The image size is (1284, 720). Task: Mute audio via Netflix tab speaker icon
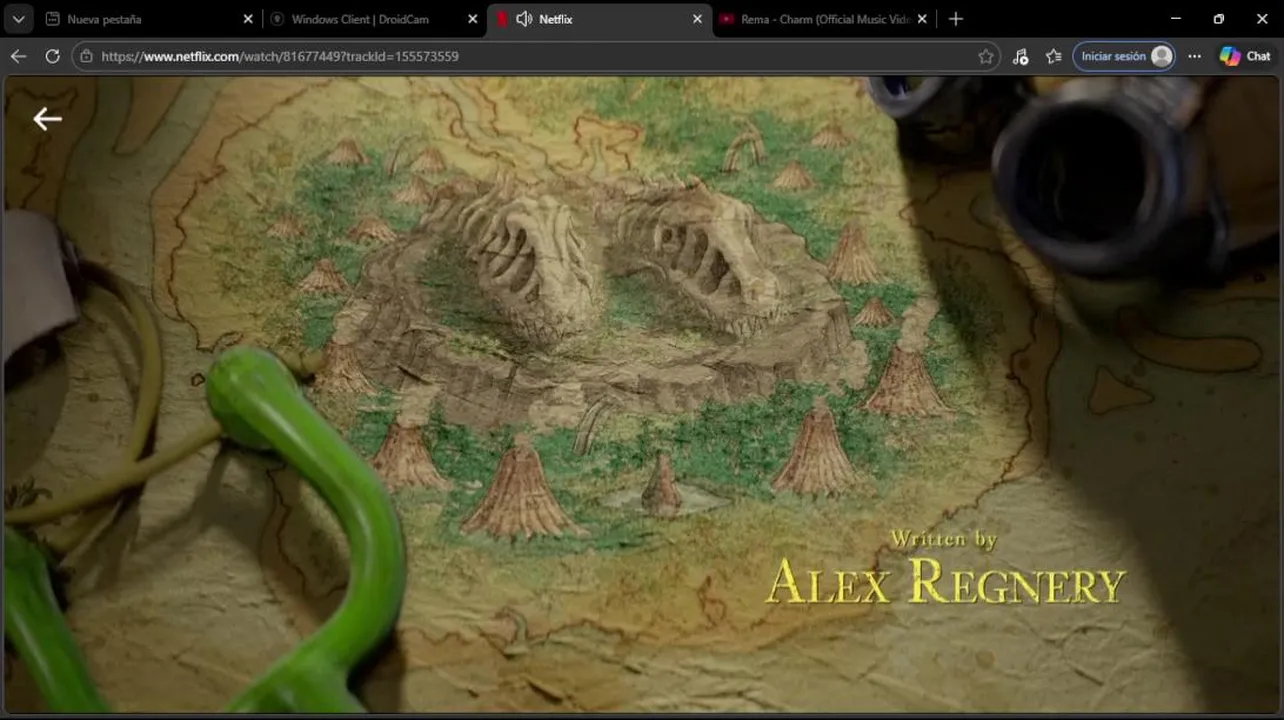524,19
